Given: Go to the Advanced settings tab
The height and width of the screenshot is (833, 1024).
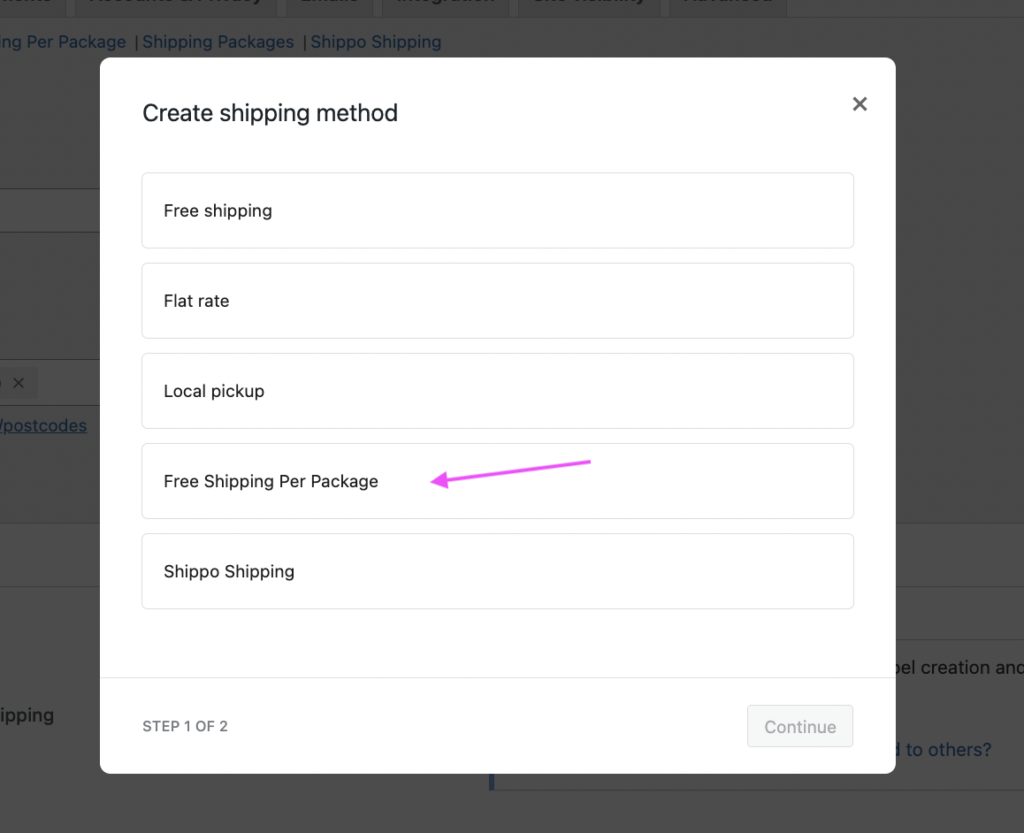Looking at the screenshot, I should click(727, 4).
